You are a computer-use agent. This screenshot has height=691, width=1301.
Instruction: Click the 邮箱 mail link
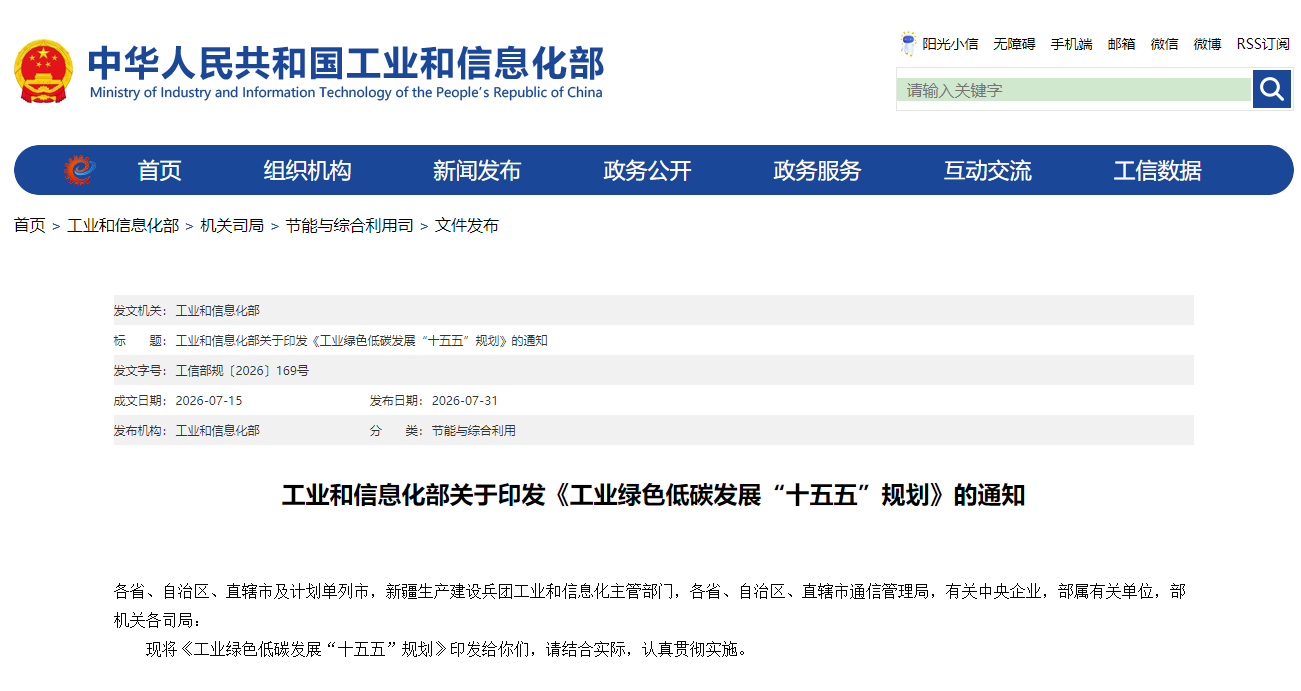[x=1121, y=44]
